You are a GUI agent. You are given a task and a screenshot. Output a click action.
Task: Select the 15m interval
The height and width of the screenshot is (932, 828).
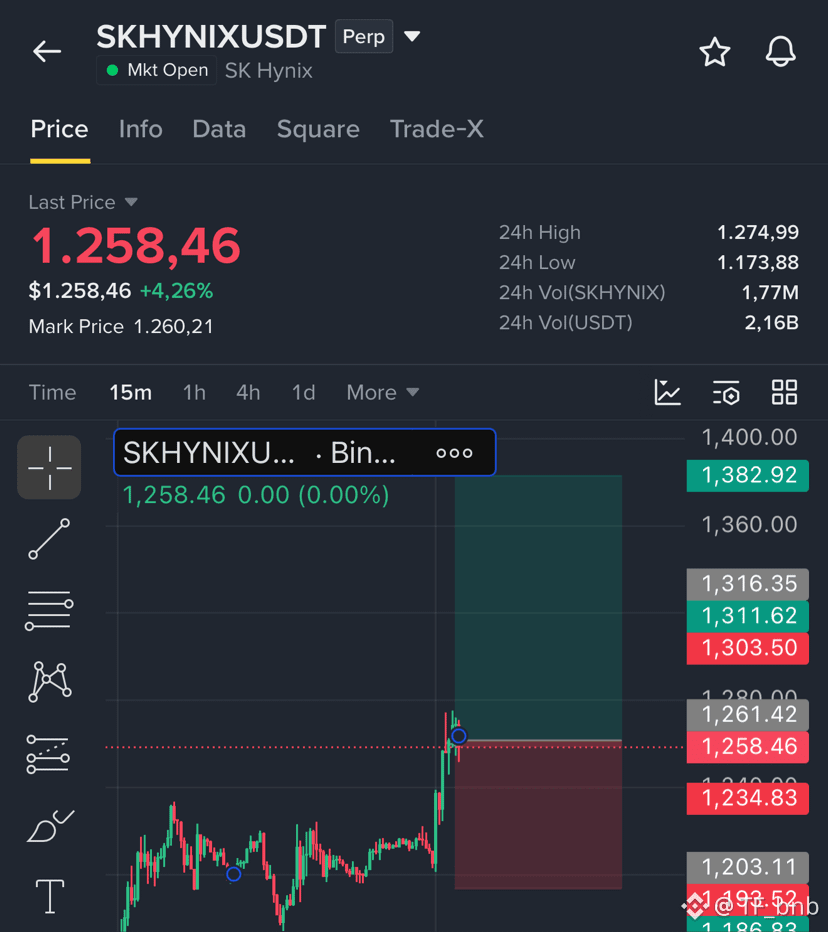(x=130, y=392)
